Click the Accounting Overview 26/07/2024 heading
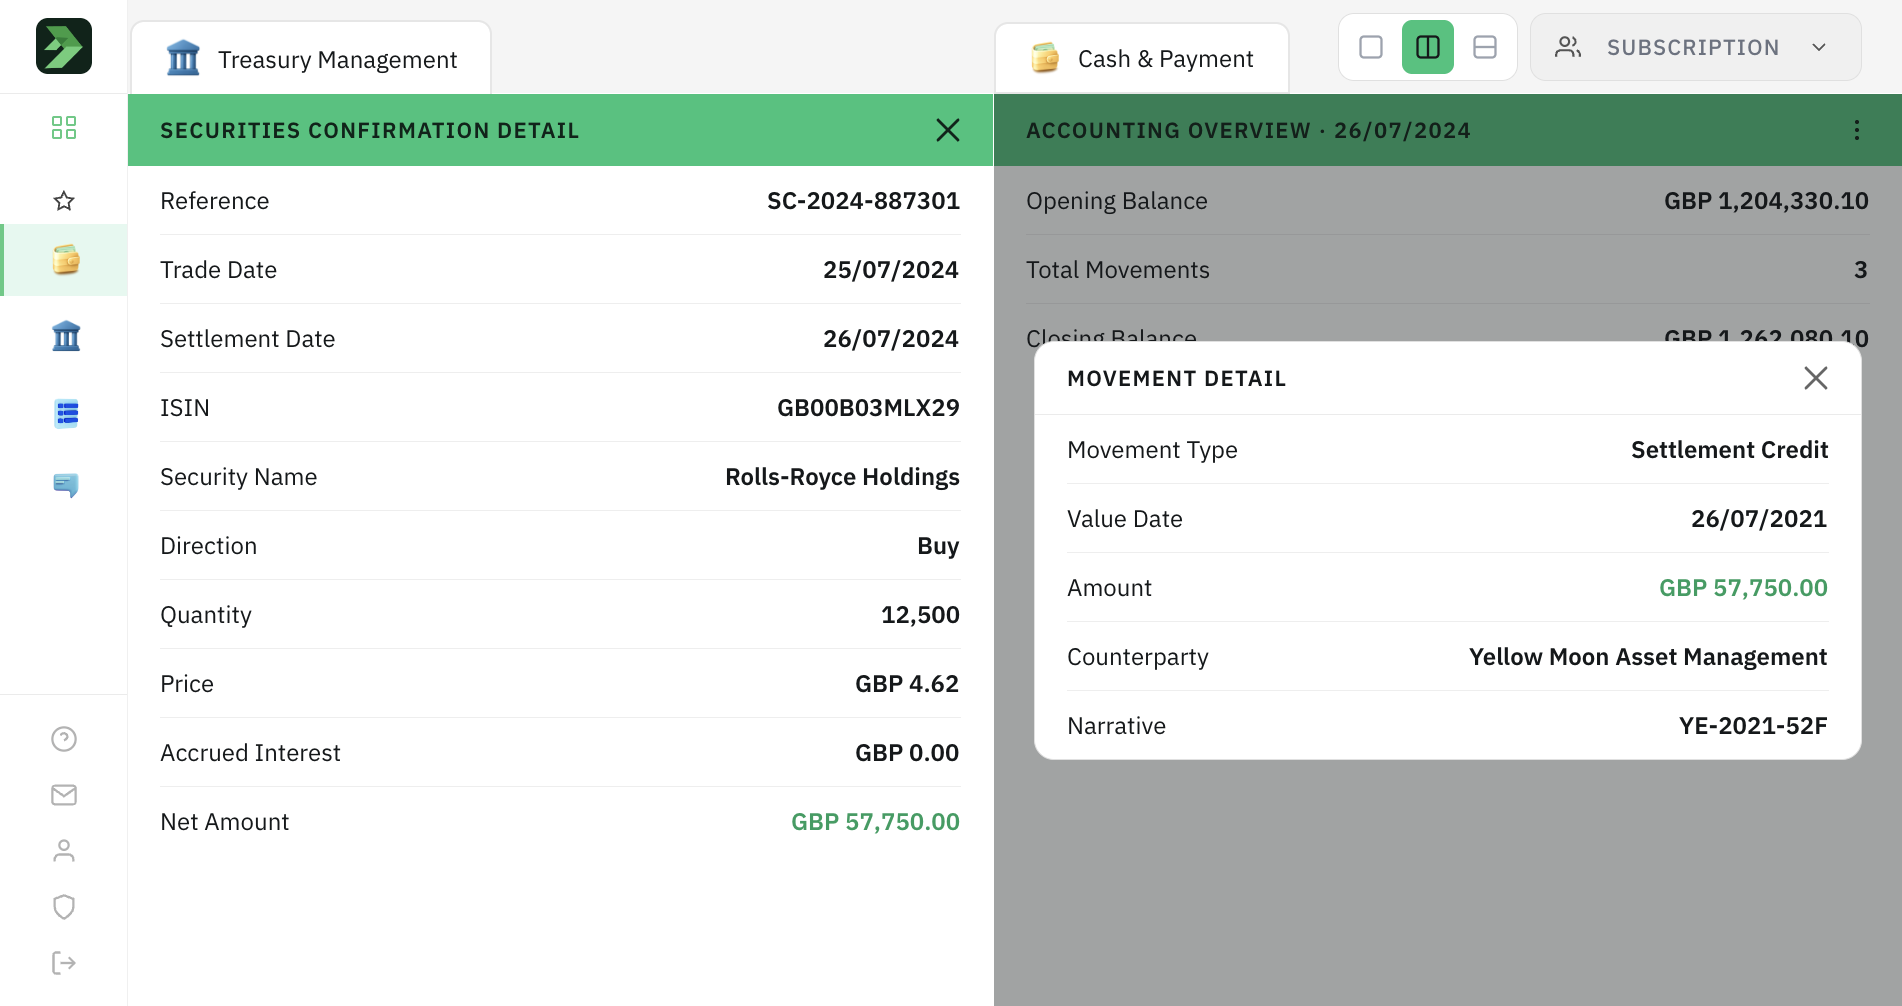This screenshot has height=1006, width=1902. click(x=1248, y=131)
